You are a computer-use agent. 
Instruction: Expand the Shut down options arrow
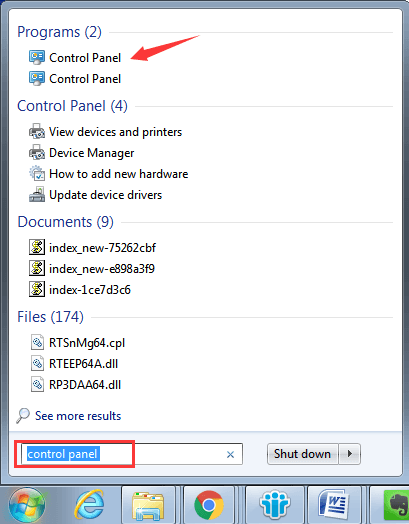coord(350,454)
